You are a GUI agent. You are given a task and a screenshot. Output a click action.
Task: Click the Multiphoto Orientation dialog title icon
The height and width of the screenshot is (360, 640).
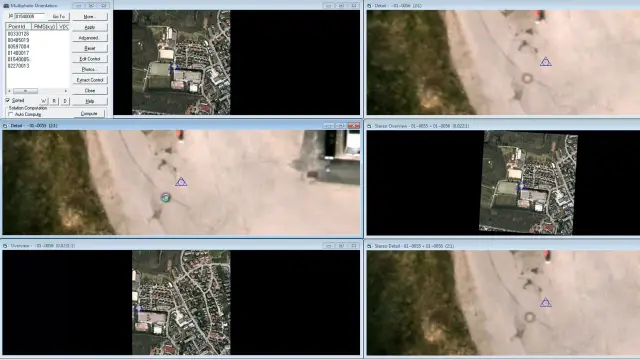6,6
